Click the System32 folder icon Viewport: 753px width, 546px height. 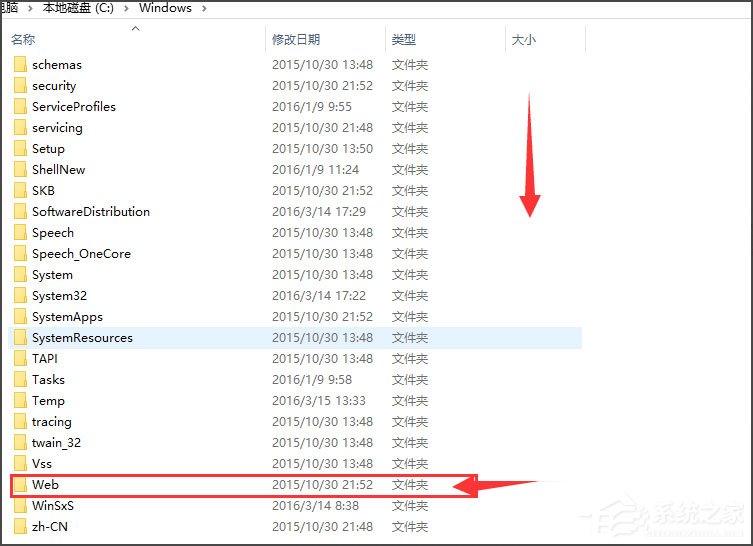pyautogui.click(x=20, y=296)
